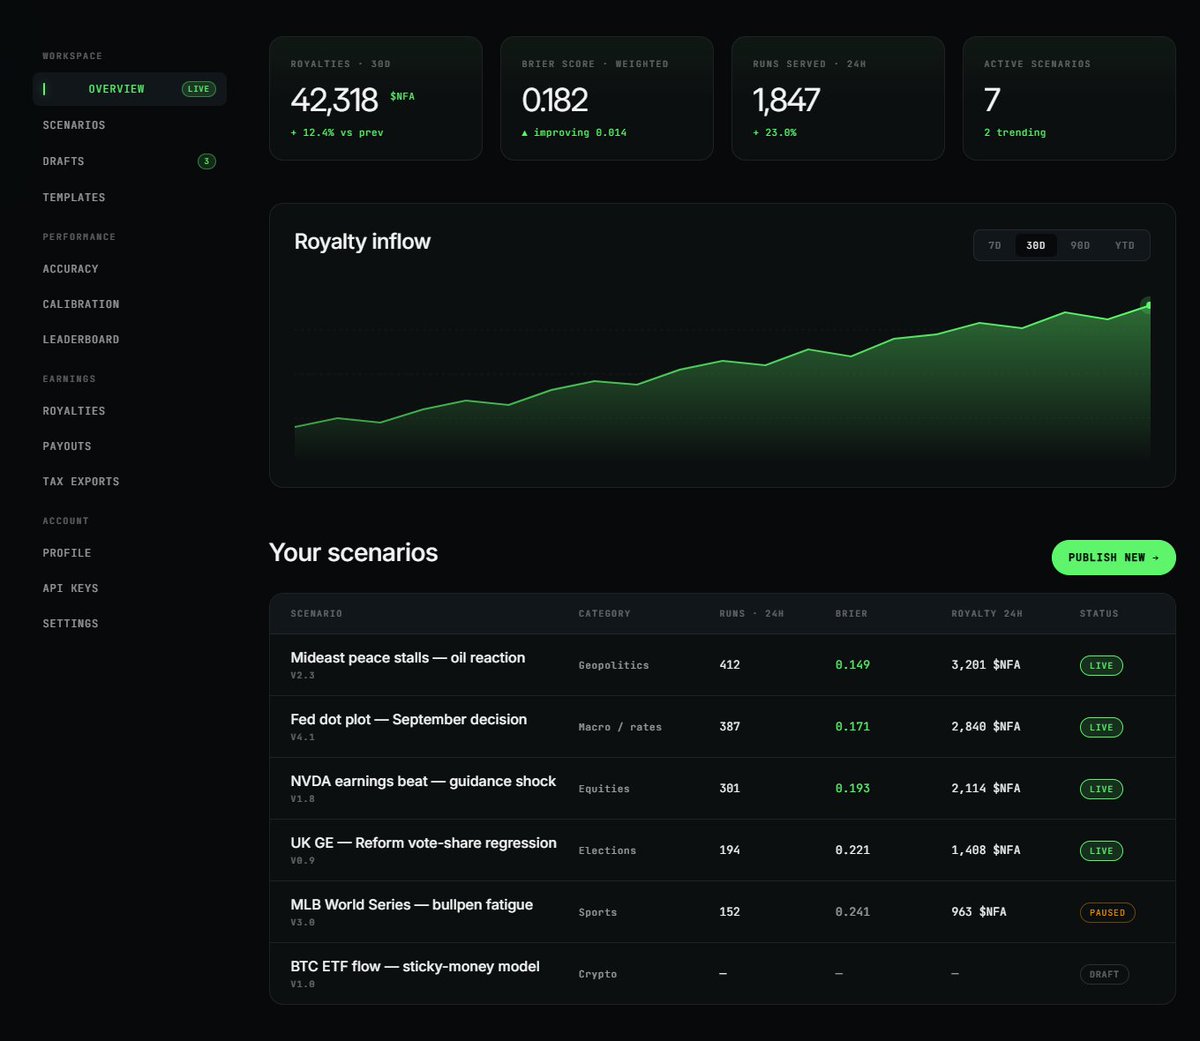Click the Runs served card value 1,847
This screenshot has width=1200, height=1041.
(x=786, y=100)
